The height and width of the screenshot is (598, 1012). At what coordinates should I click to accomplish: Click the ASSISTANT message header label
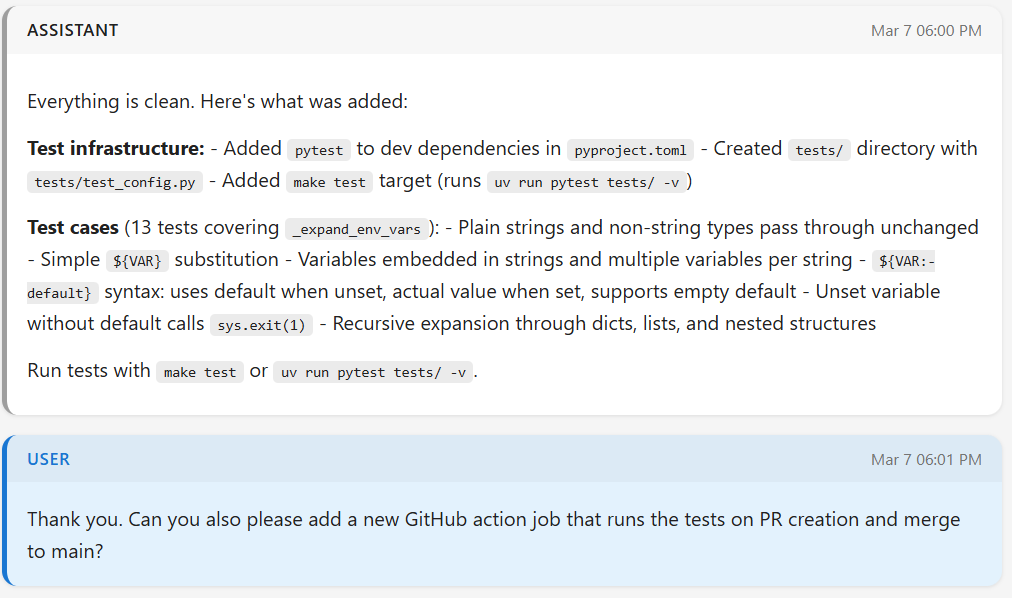click(72, 30)
